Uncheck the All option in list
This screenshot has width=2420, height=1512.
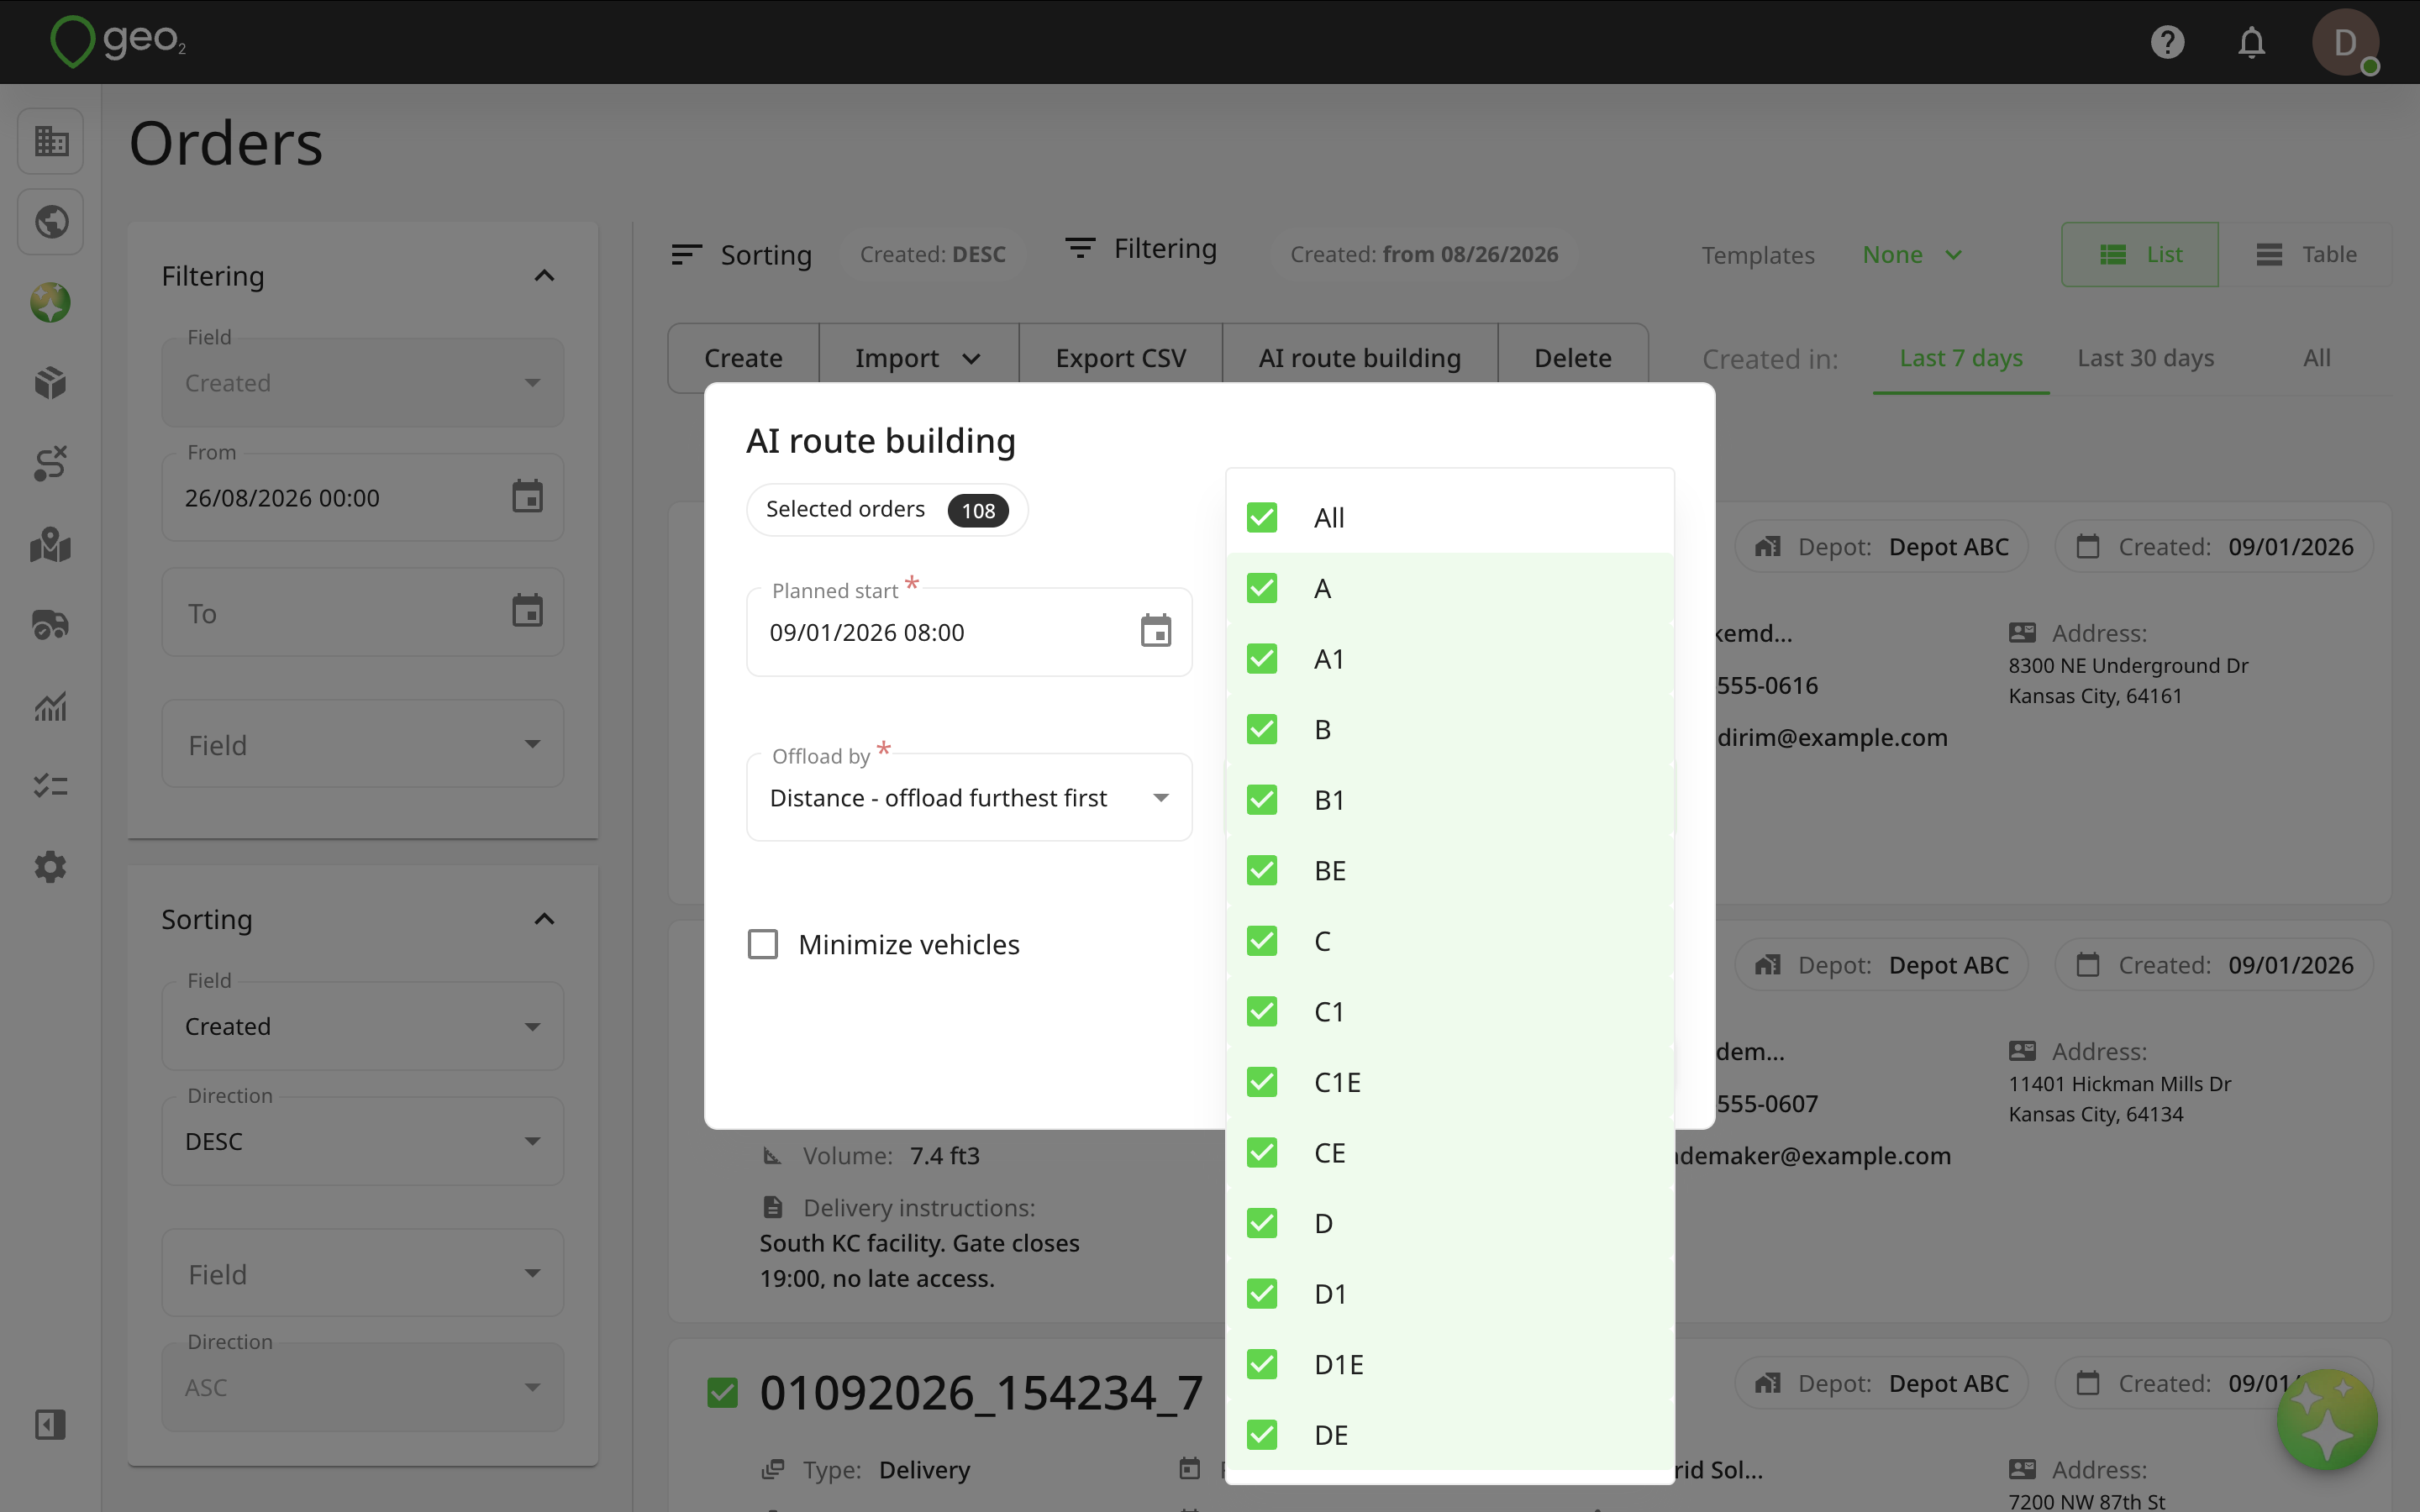pyautogui.click(x=1262, y=518)
